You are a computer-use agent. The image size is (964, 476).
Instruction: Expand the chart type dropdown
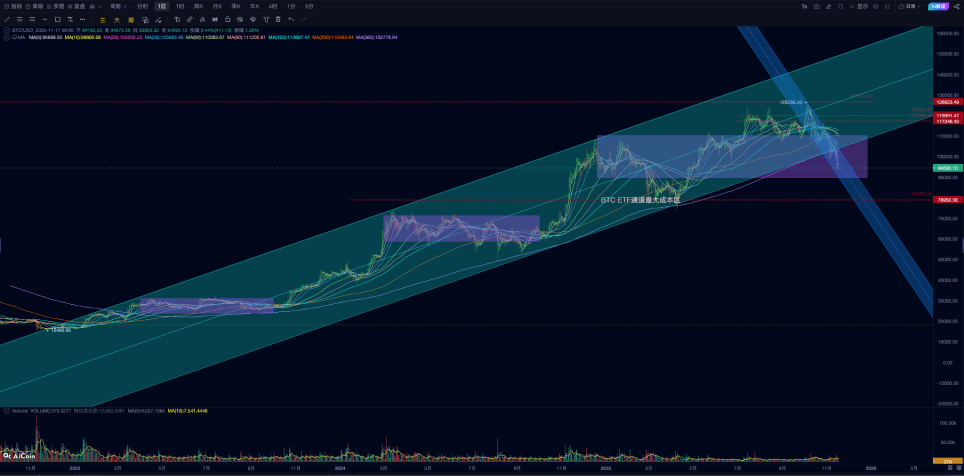(x=95, y=6)
